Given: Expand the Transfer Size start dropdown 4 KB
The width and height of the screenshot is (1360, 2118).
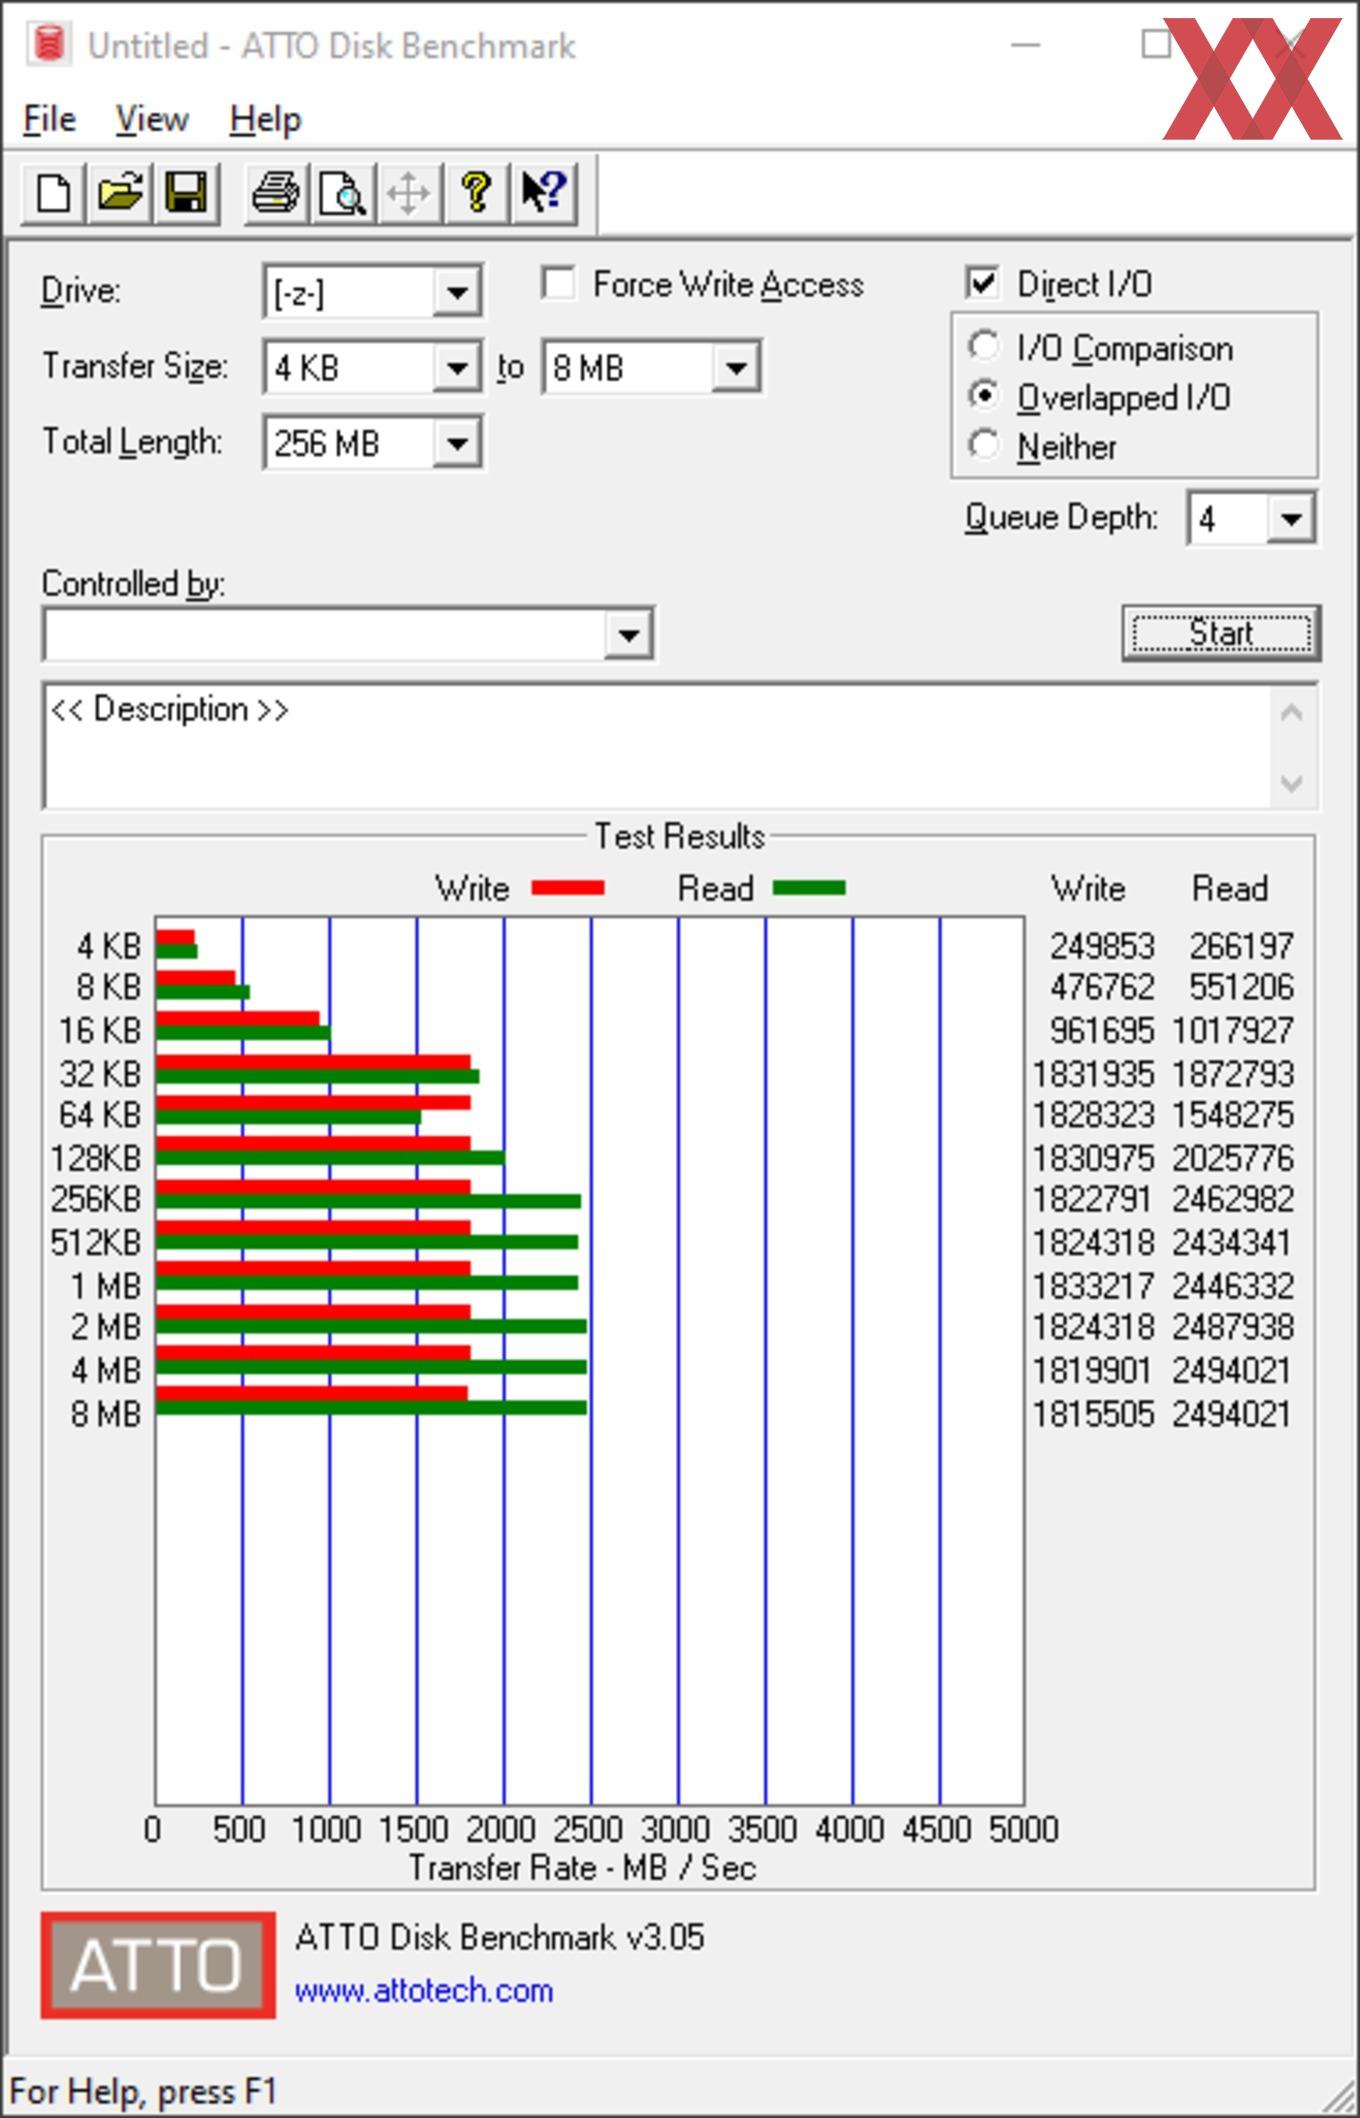Looking at the screenshot, I should coord(371,367).
